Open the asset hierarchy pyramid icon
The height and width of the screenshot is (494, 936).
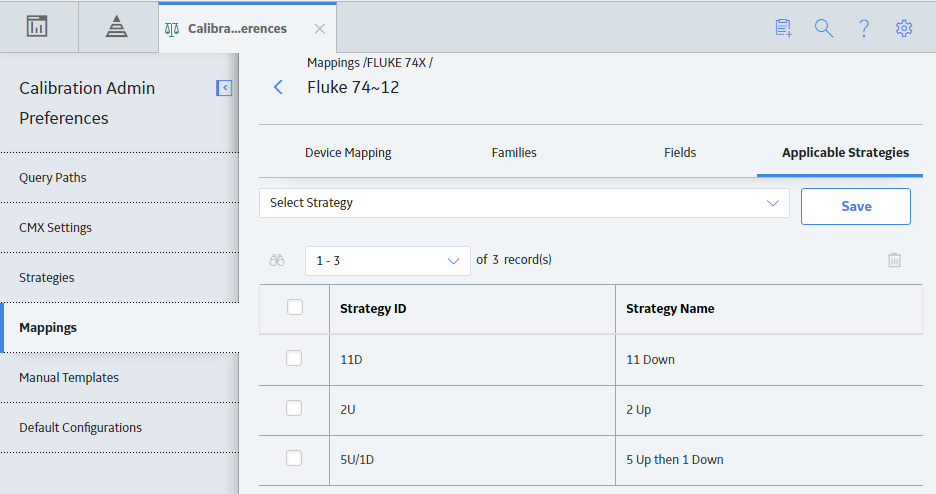tap(116, 27)
